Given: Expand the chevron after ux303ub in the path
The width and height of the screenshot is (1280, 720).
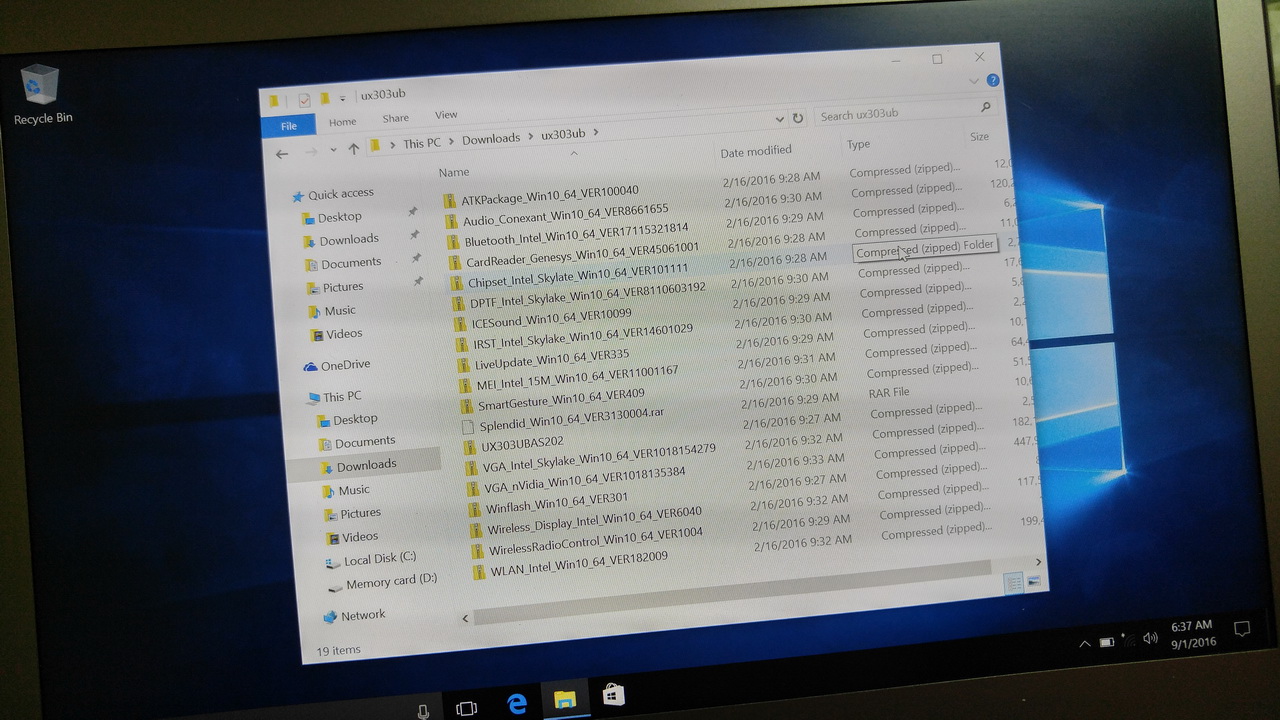Looking at the screenshot, I should [x=595, y=132].
